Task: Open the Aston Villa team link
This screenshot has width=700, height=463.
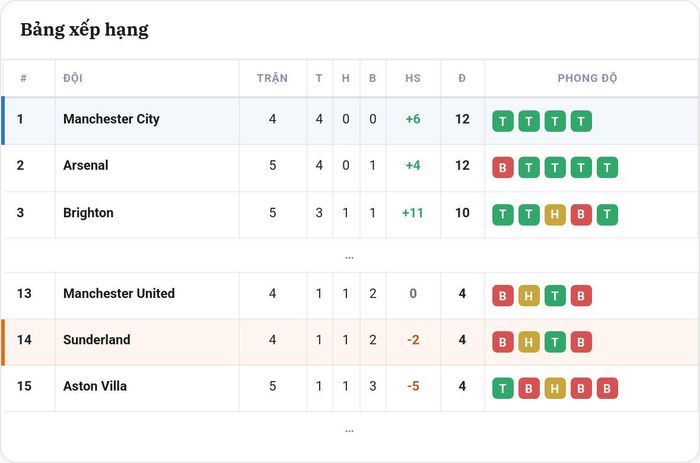Action: 95,386
